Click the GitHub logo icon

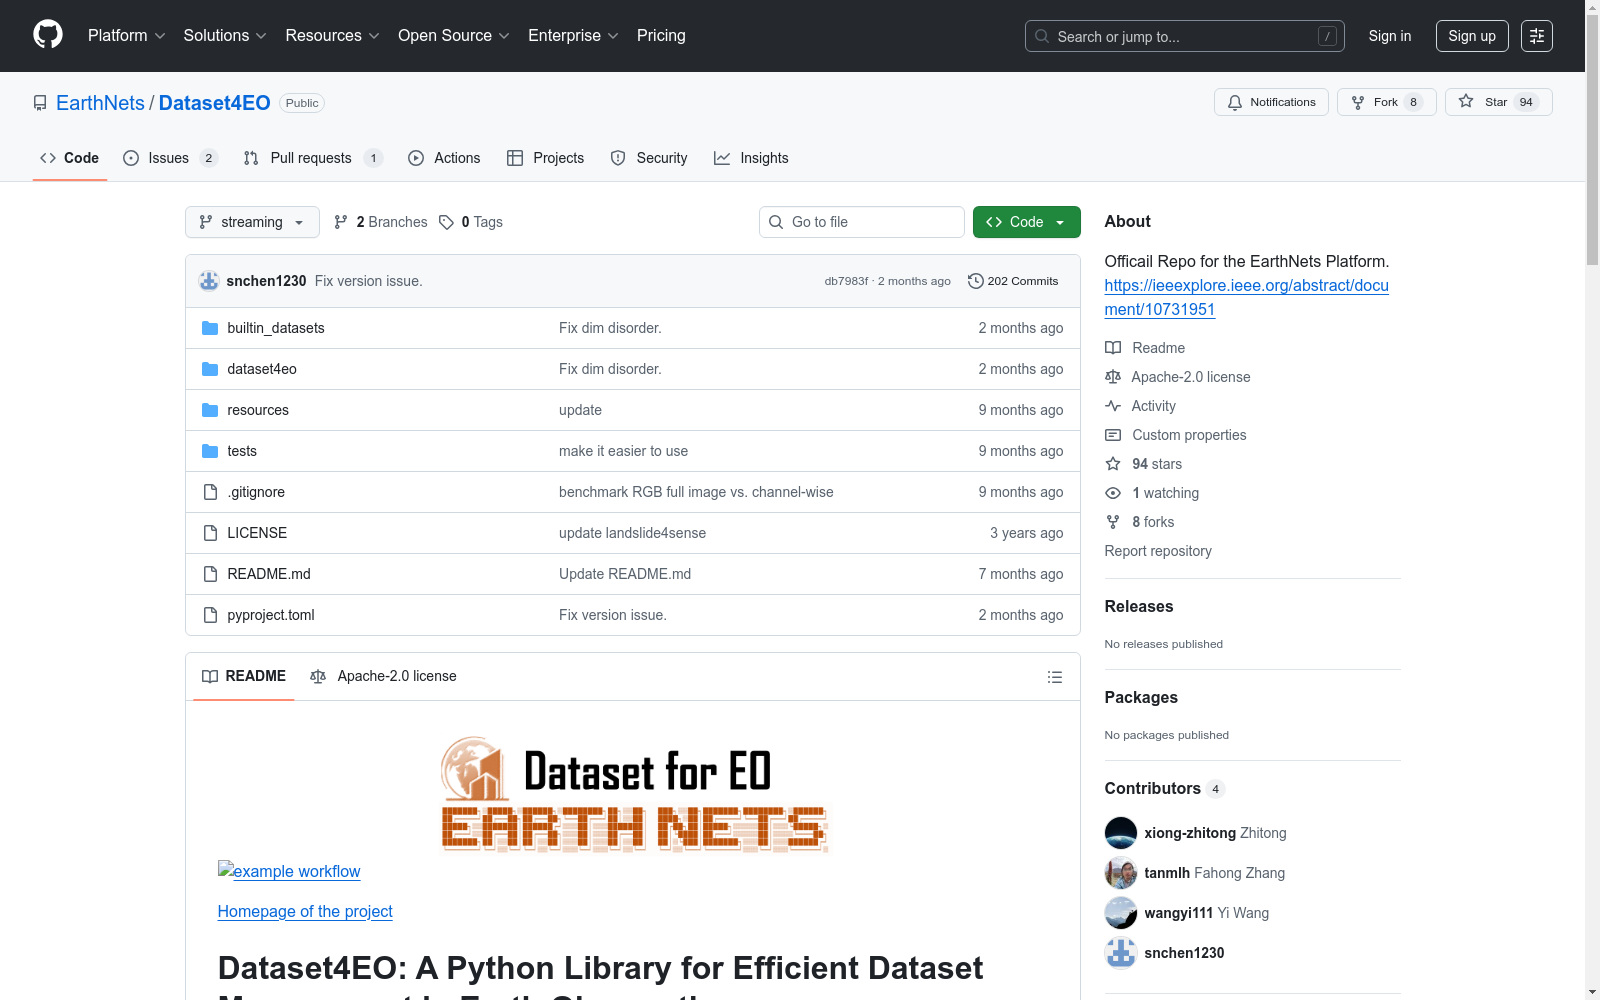[x=48, y=35]
